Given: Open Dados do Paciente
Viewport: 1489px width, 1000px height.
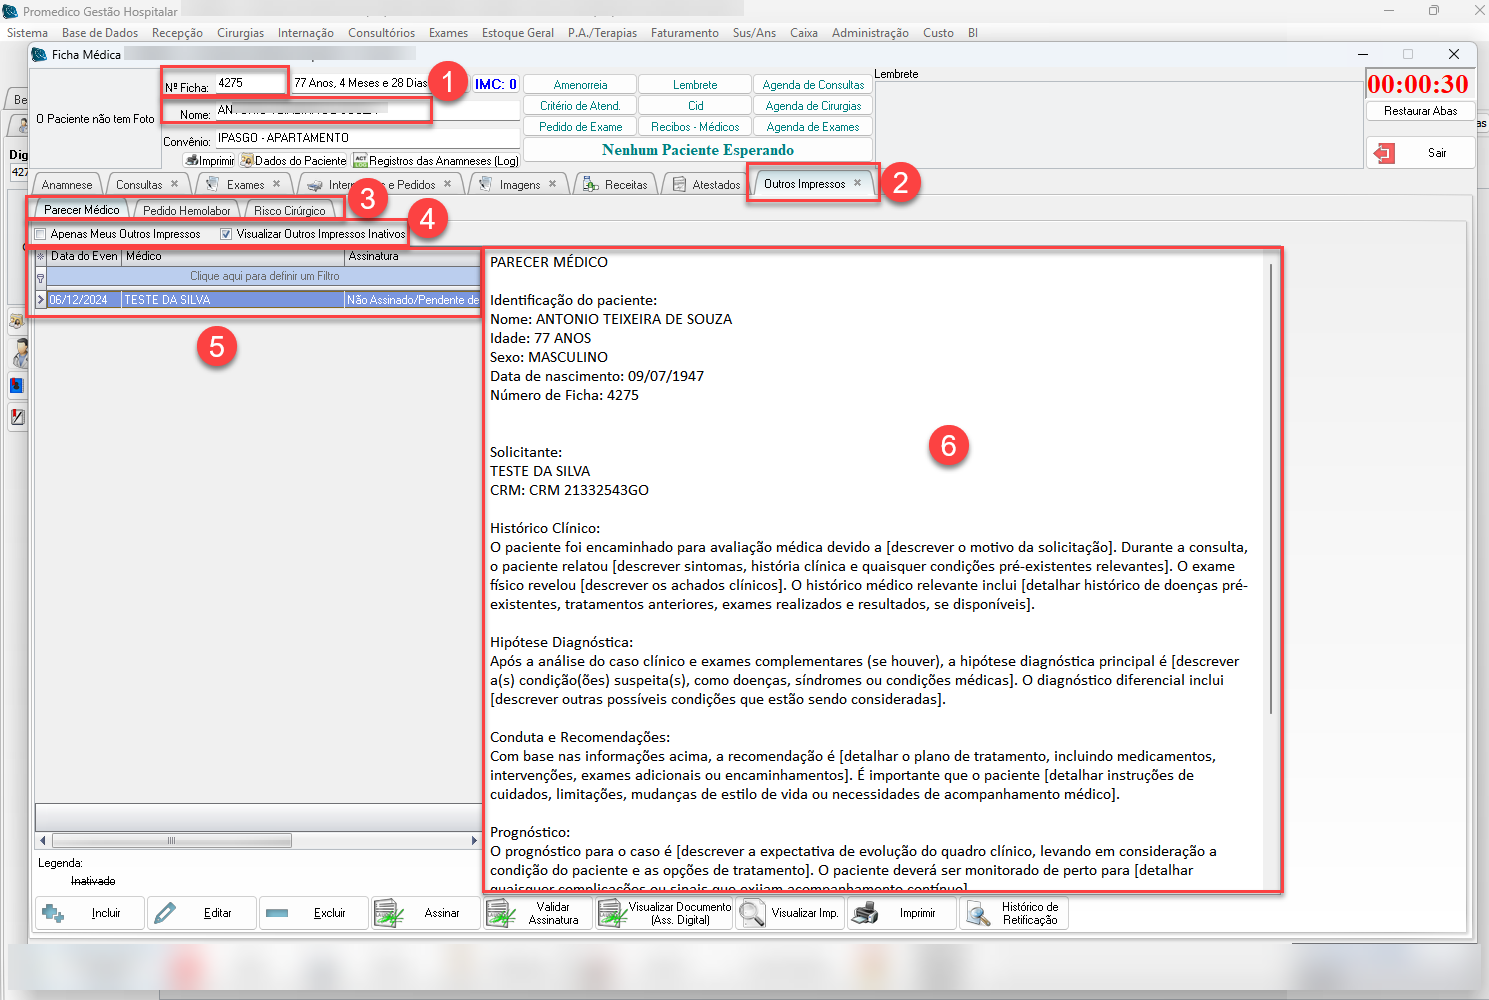Looking at the screenshot, I should coord(294,160).
